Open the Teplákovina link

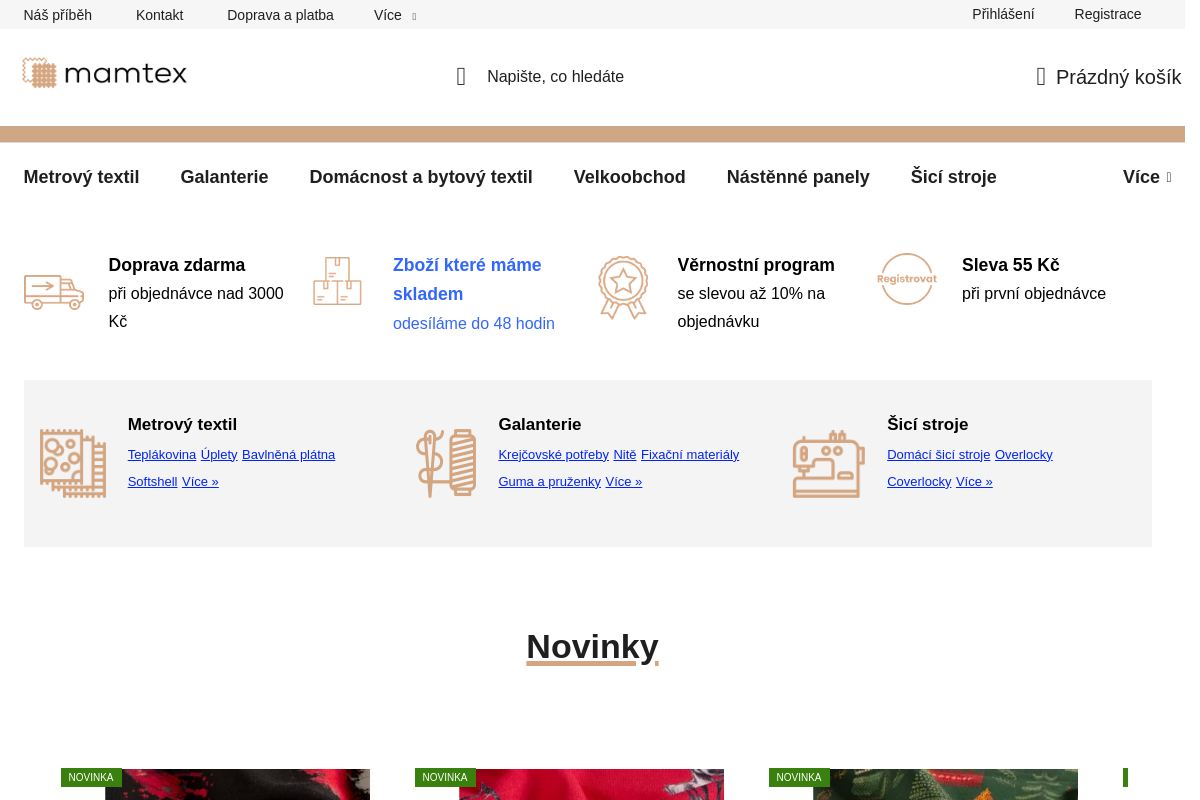pos(162,455)
